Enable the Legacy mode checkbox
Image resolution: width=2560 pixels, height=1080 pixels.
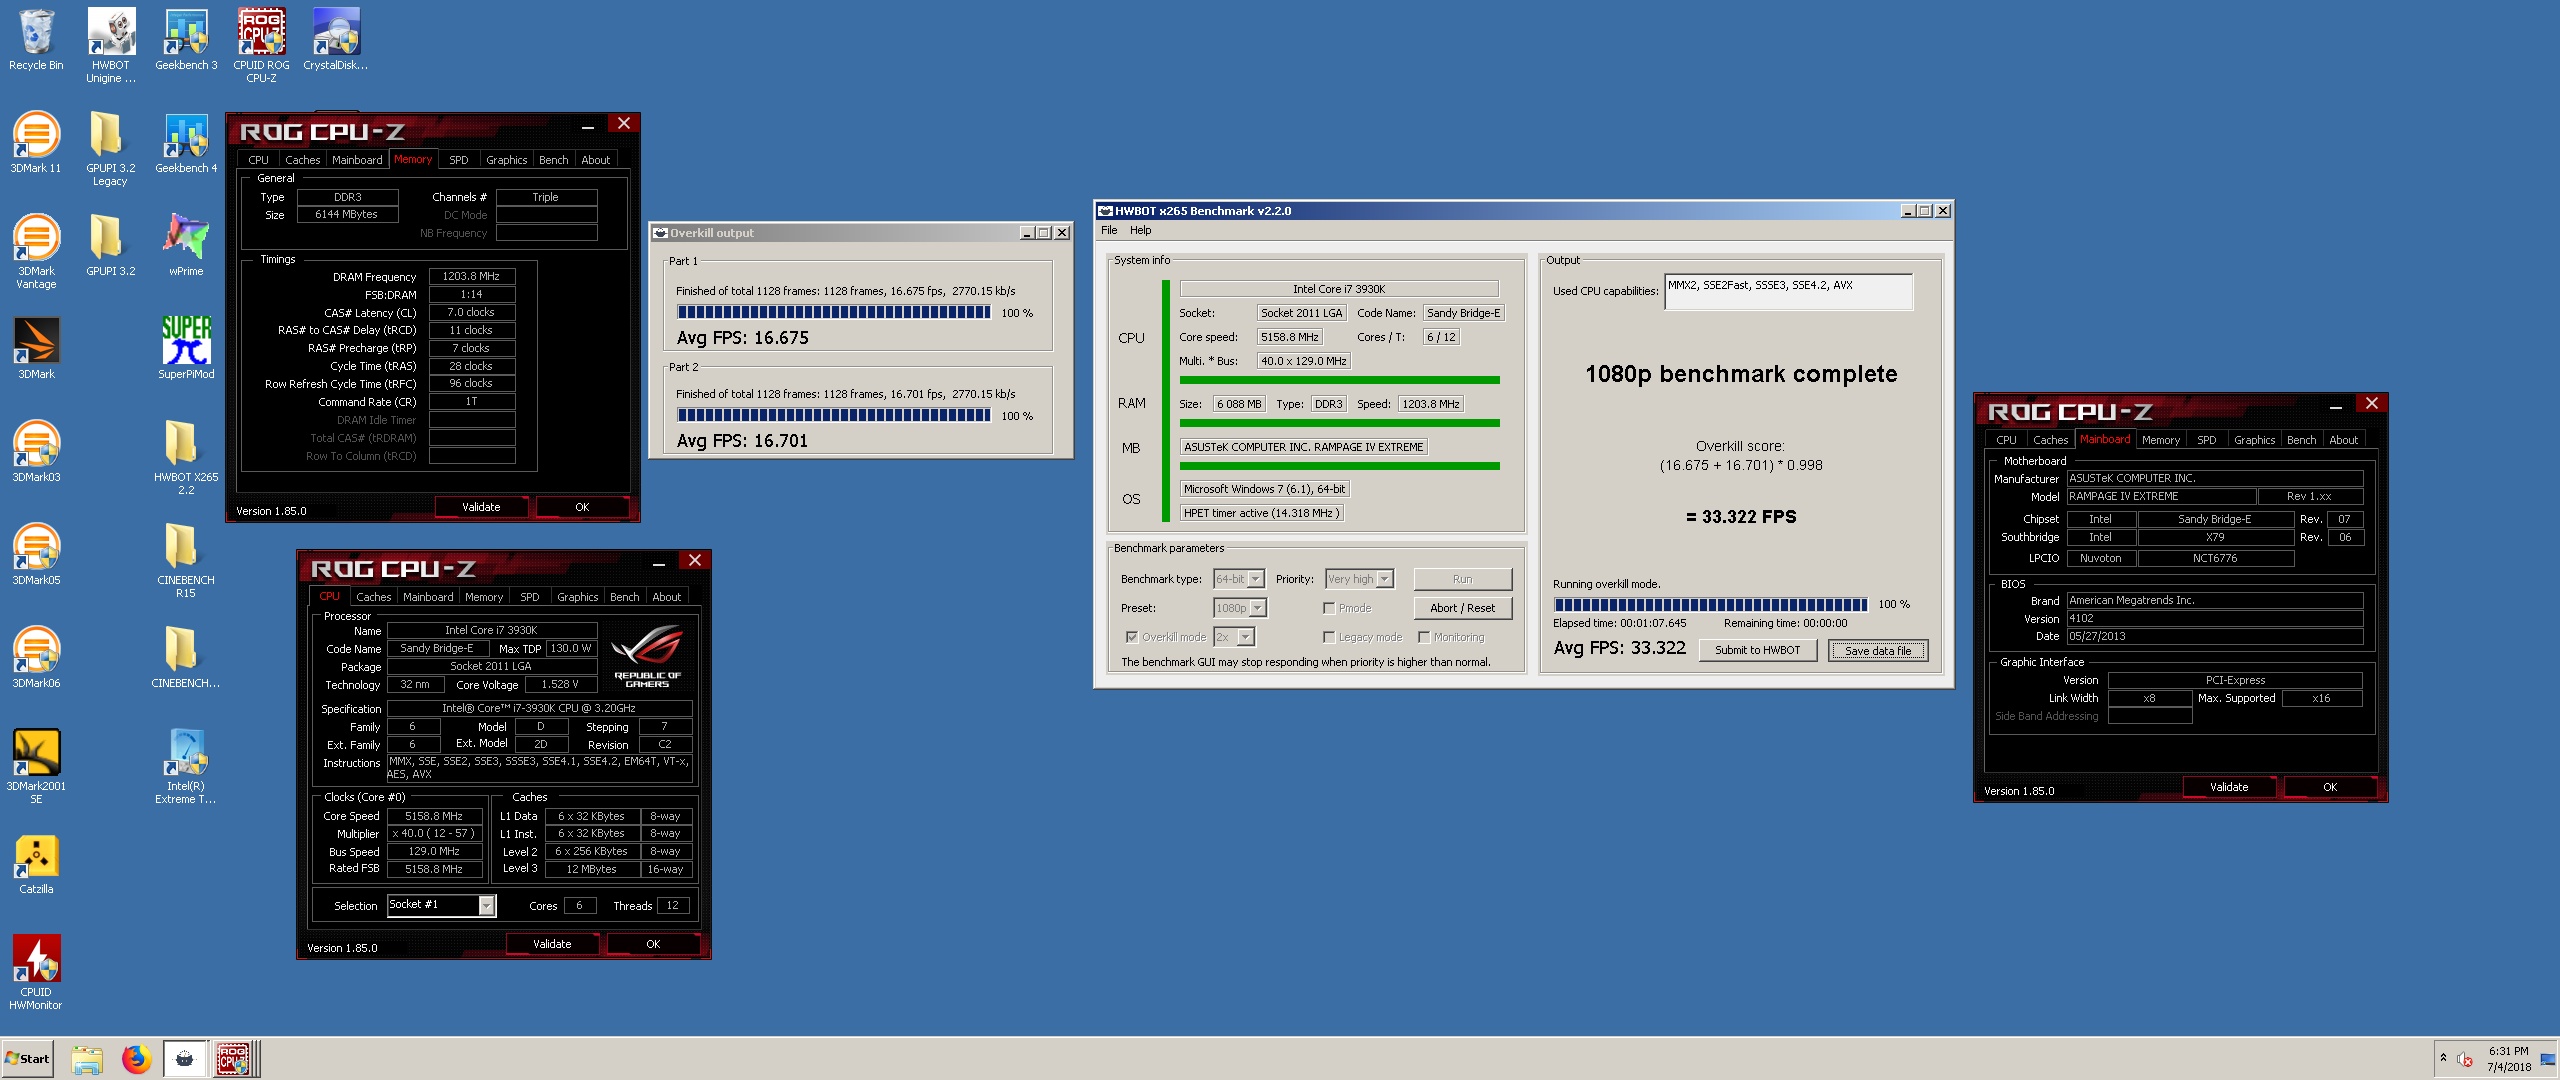1329,637
